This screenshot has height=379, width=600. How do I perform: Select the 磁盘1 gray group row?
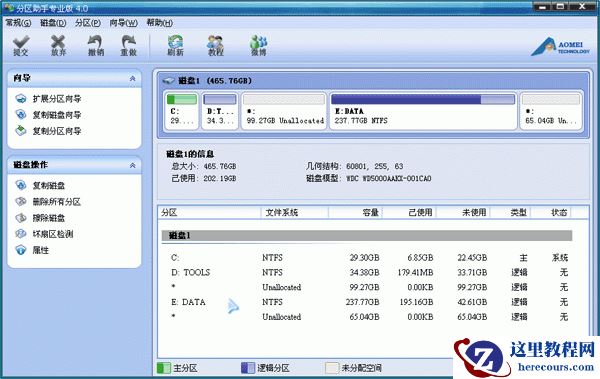pyautogui.click(x=367, y=235)
